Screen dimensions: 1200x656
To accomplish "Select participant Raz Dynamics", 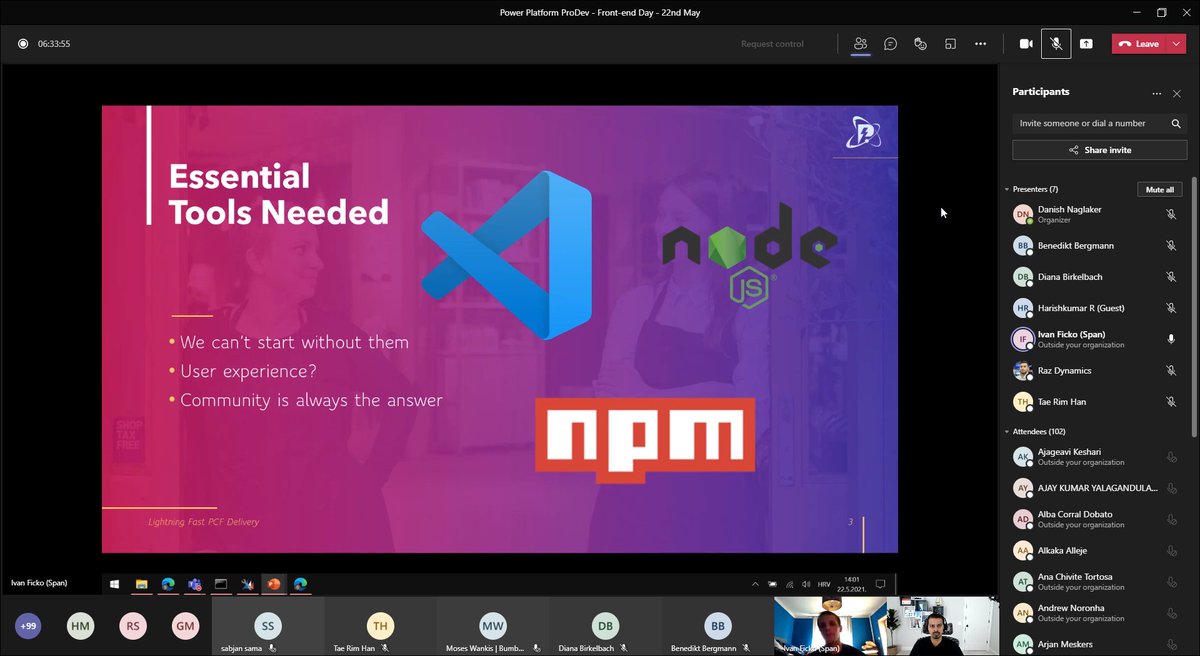I will (1096, 370).
